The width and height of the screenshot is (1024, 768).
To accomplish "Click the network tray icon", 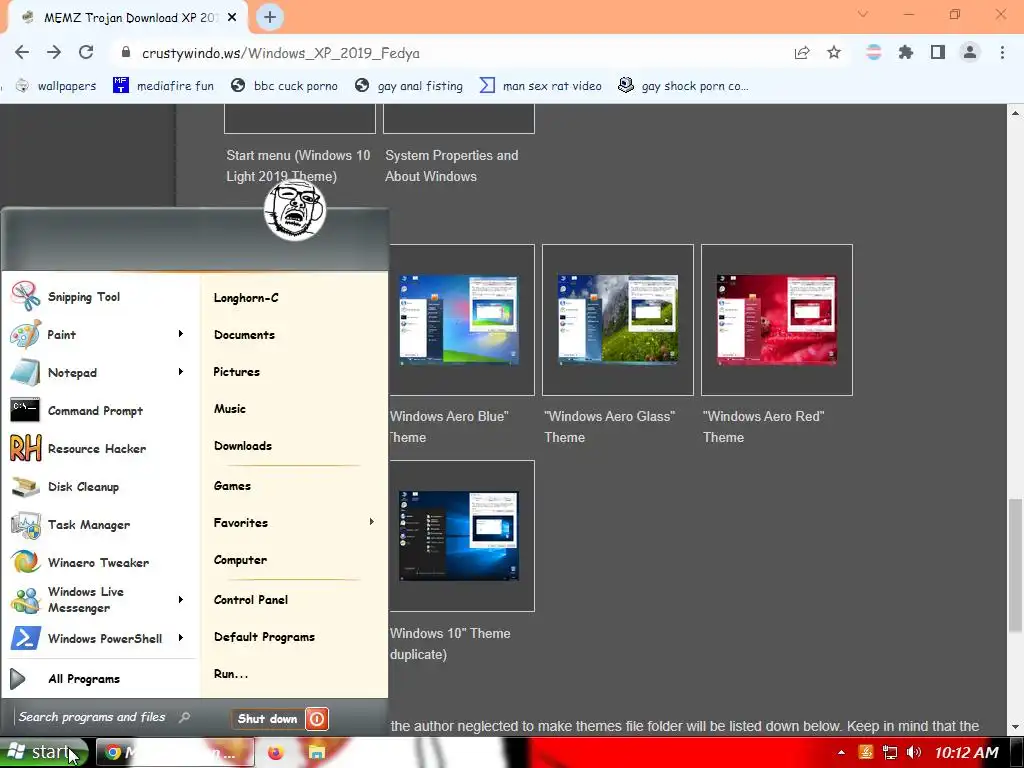I will point(889,752).
